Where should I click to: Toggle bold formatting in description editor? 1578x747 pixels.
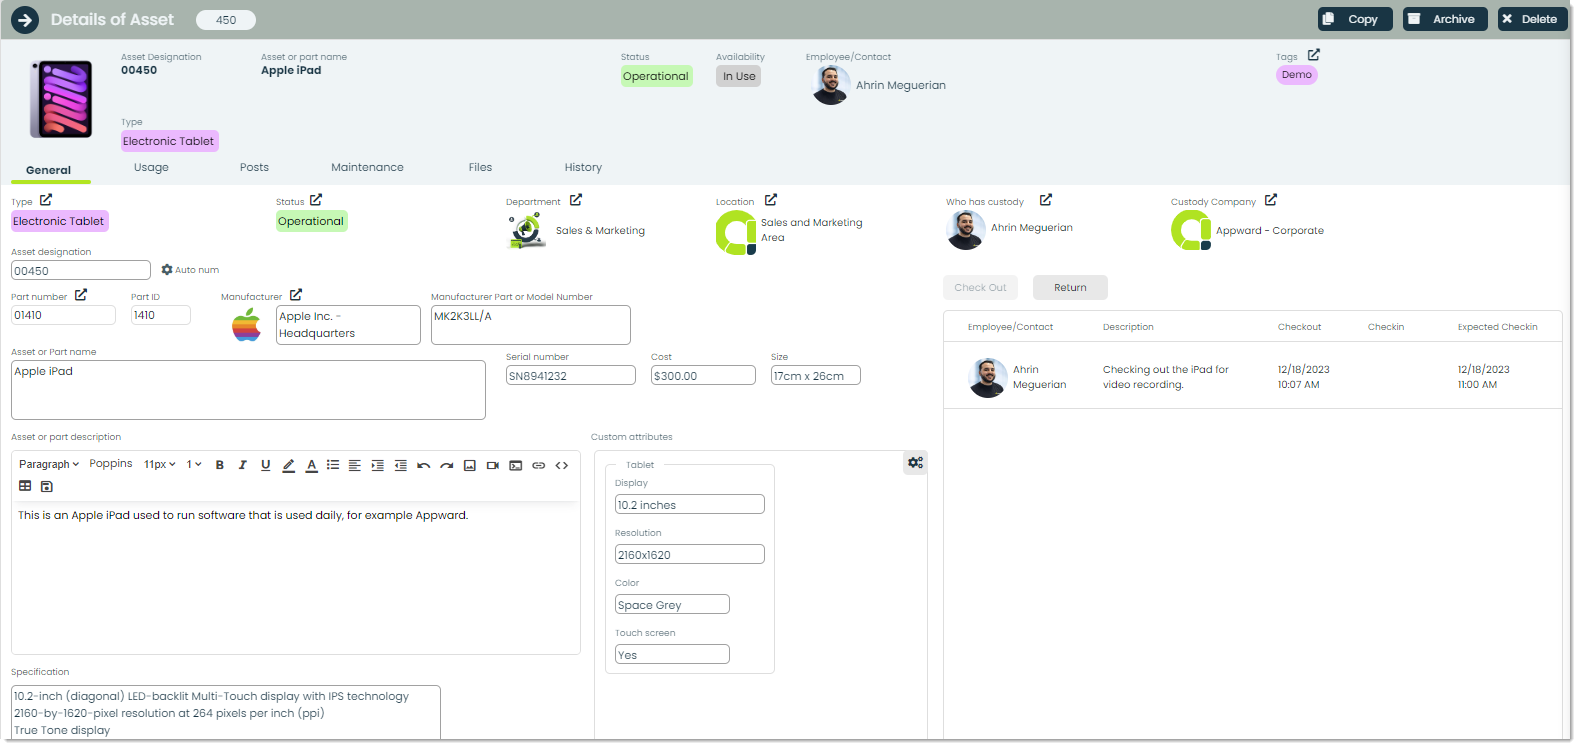(x=220, y=465)
